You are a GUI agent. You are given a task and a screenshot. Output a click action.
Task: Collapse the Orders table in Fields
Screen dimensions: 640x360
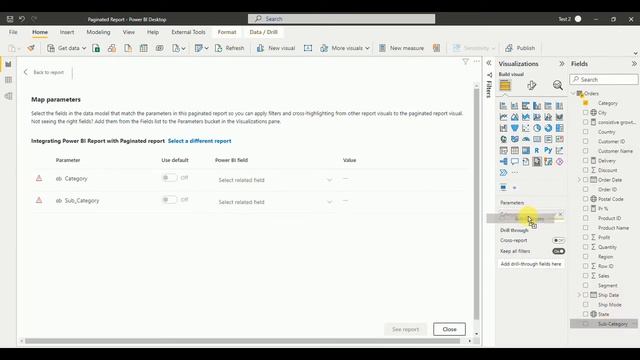pyautogui.click(x=573, y=93)
